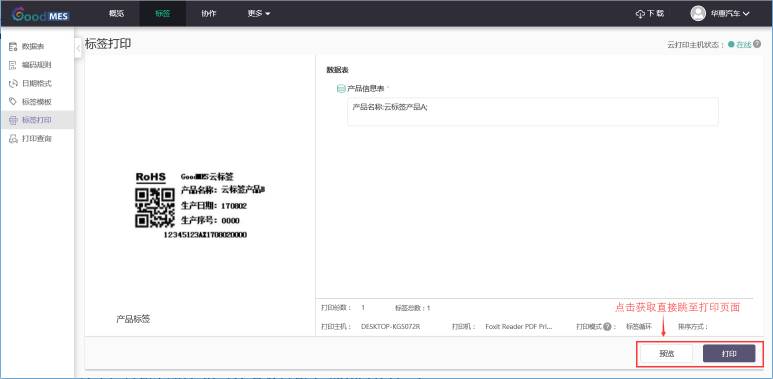This screenshot has height=379, width=773.
Task: Click the 产品标签 label name
Action: (x=133, y=319)
